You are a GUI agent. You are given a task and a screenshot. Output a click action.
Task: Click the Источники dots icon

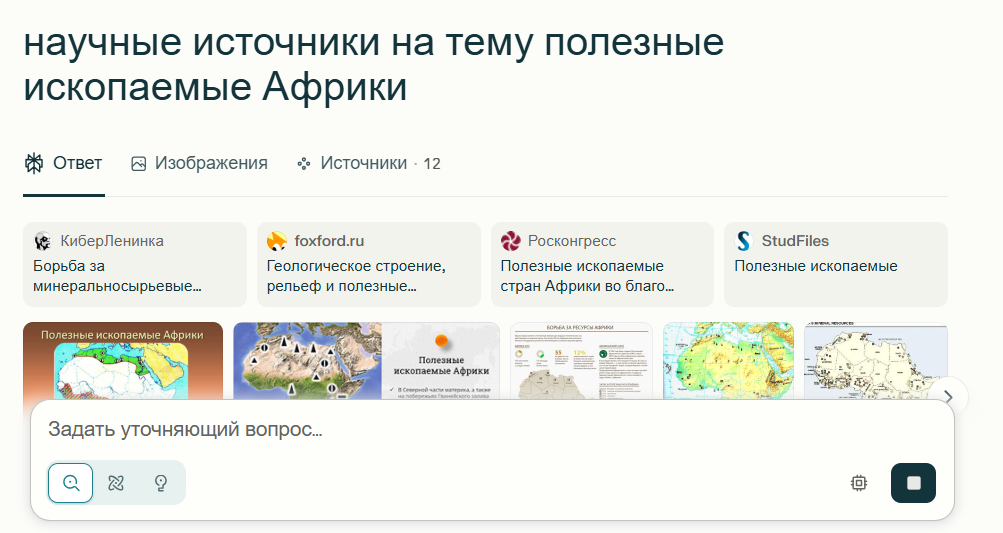tap(304, 164)
